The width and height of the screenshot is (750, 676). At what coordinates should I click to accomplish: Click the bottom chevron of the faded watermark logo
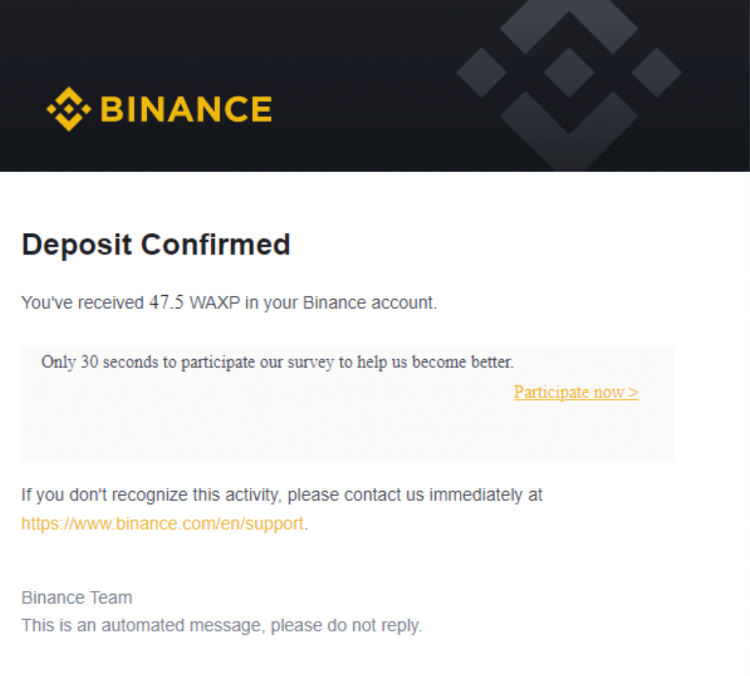[569, 132]
